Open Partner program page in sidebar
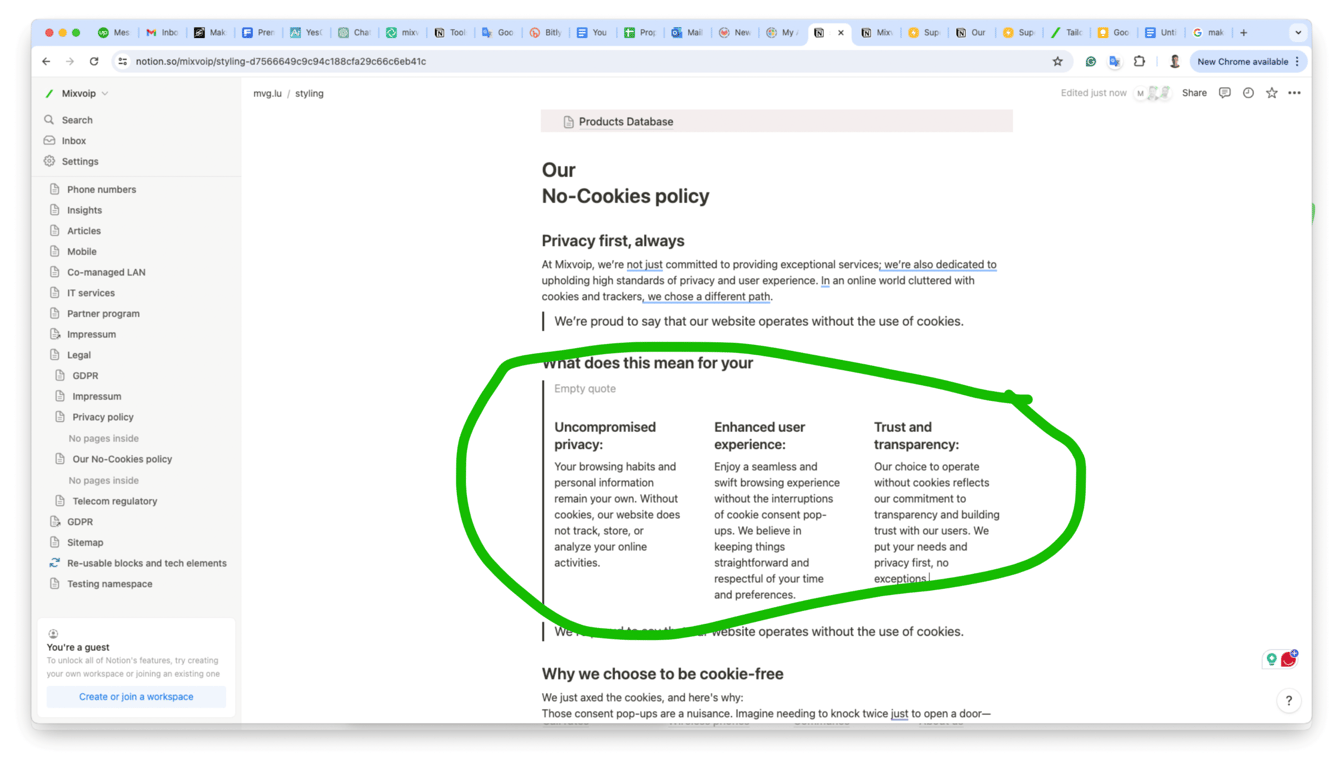Viewport: 1344px width, 768px height. click(103, 314)
